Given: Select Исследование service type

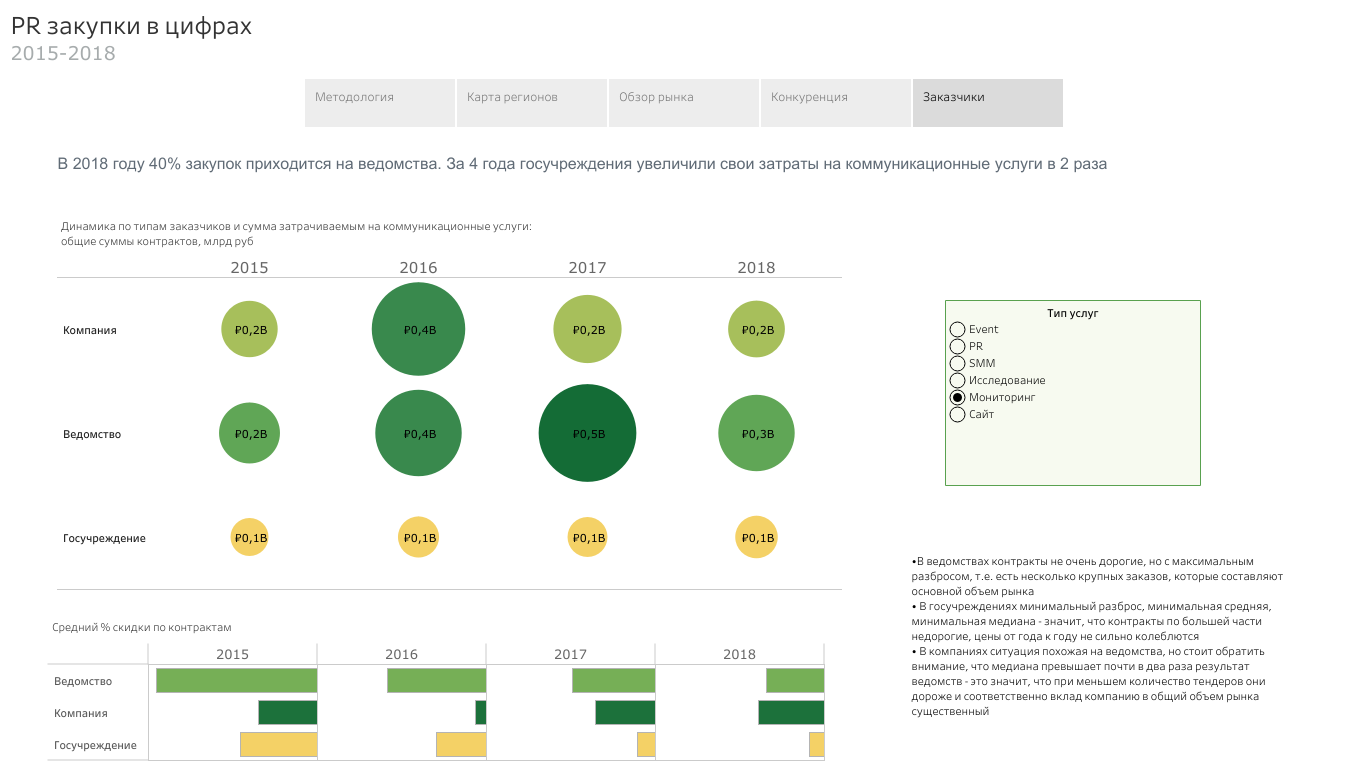Looking at the screenshot, I should point(957,380).
